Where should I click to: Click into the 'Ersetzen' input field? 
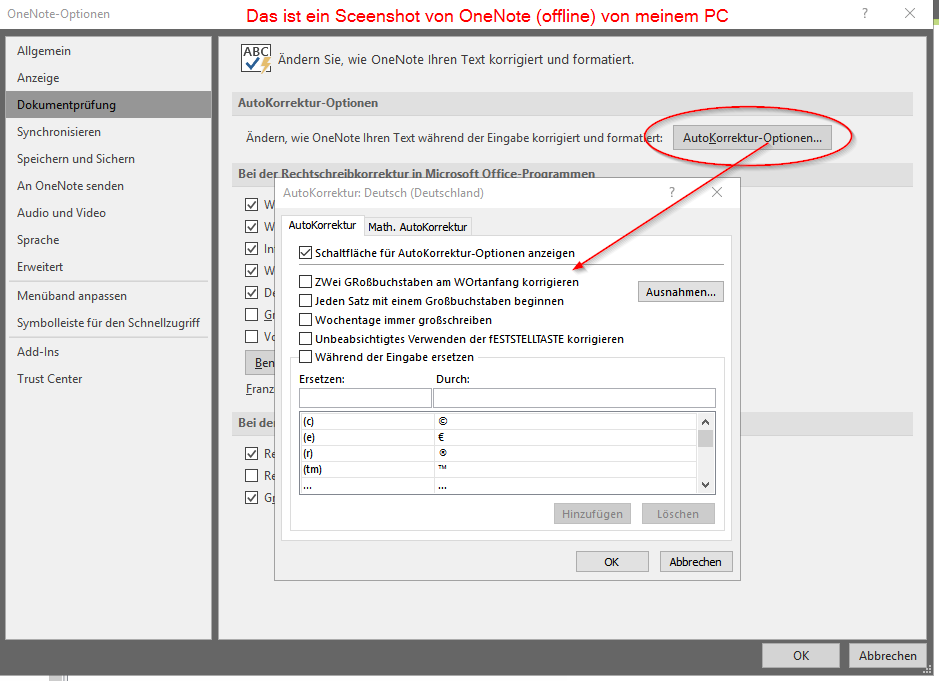pos(363,397)
